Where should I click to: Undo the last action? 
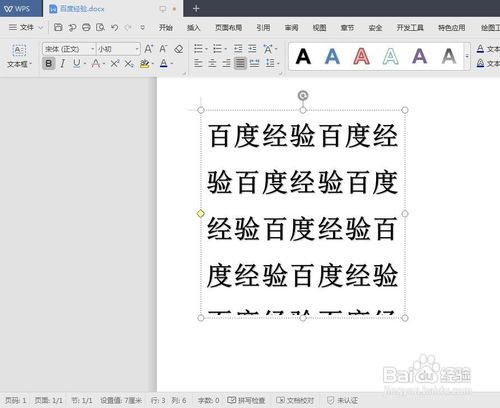pos(114,27)
